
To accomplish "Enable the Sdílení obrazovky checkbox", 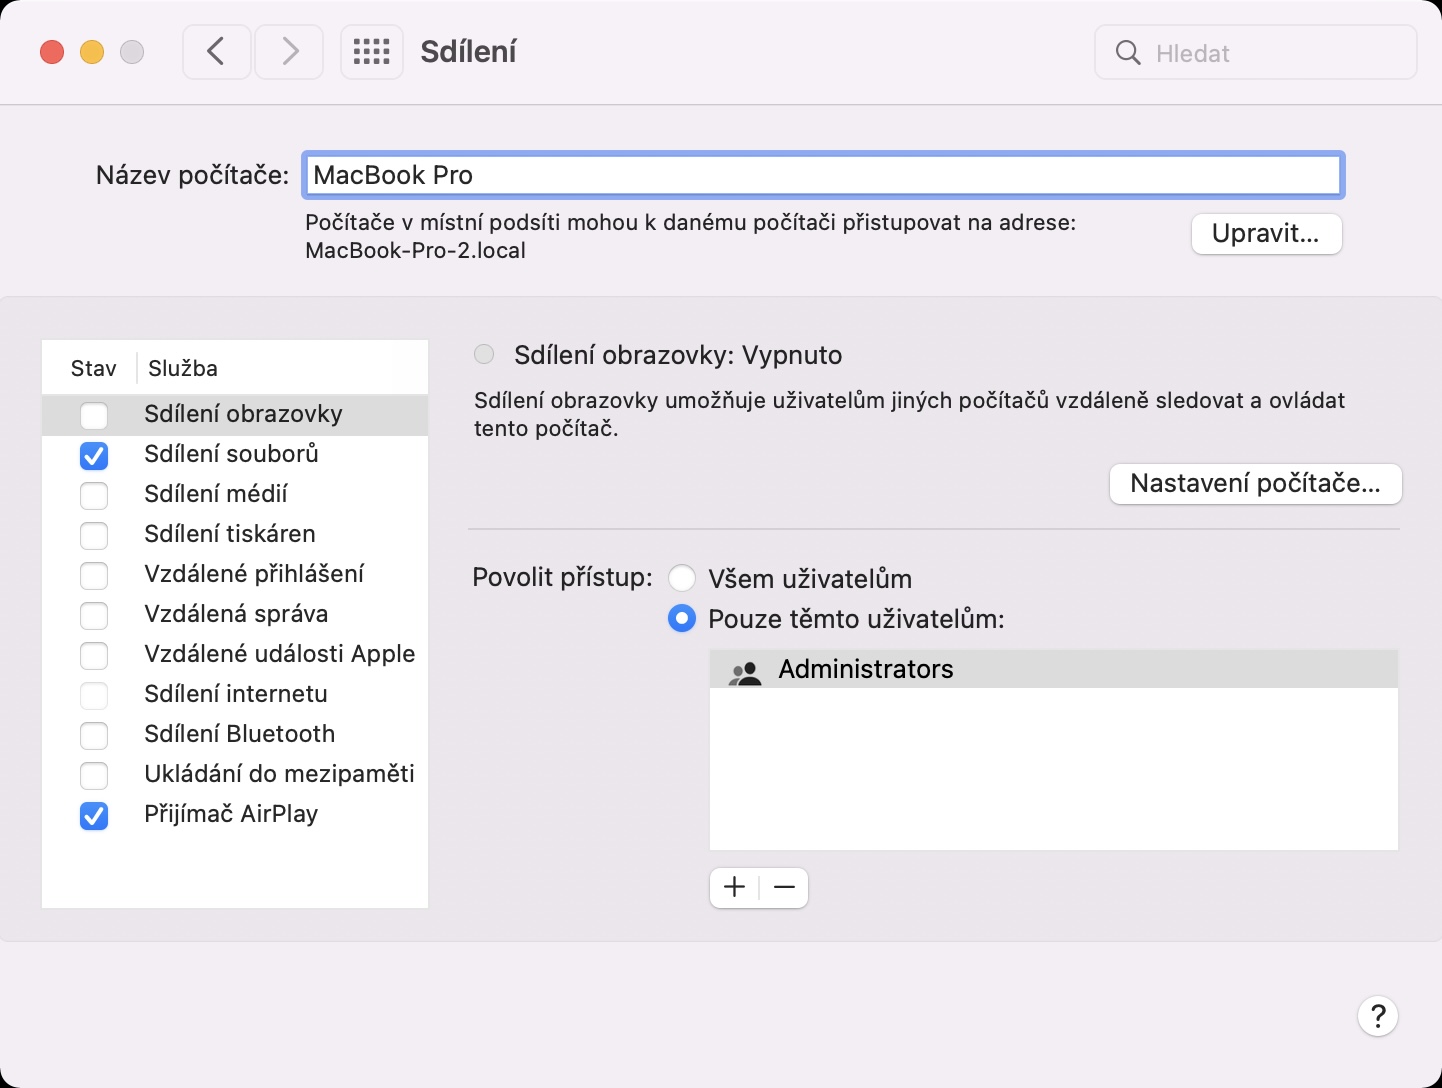I will [94, 415].
